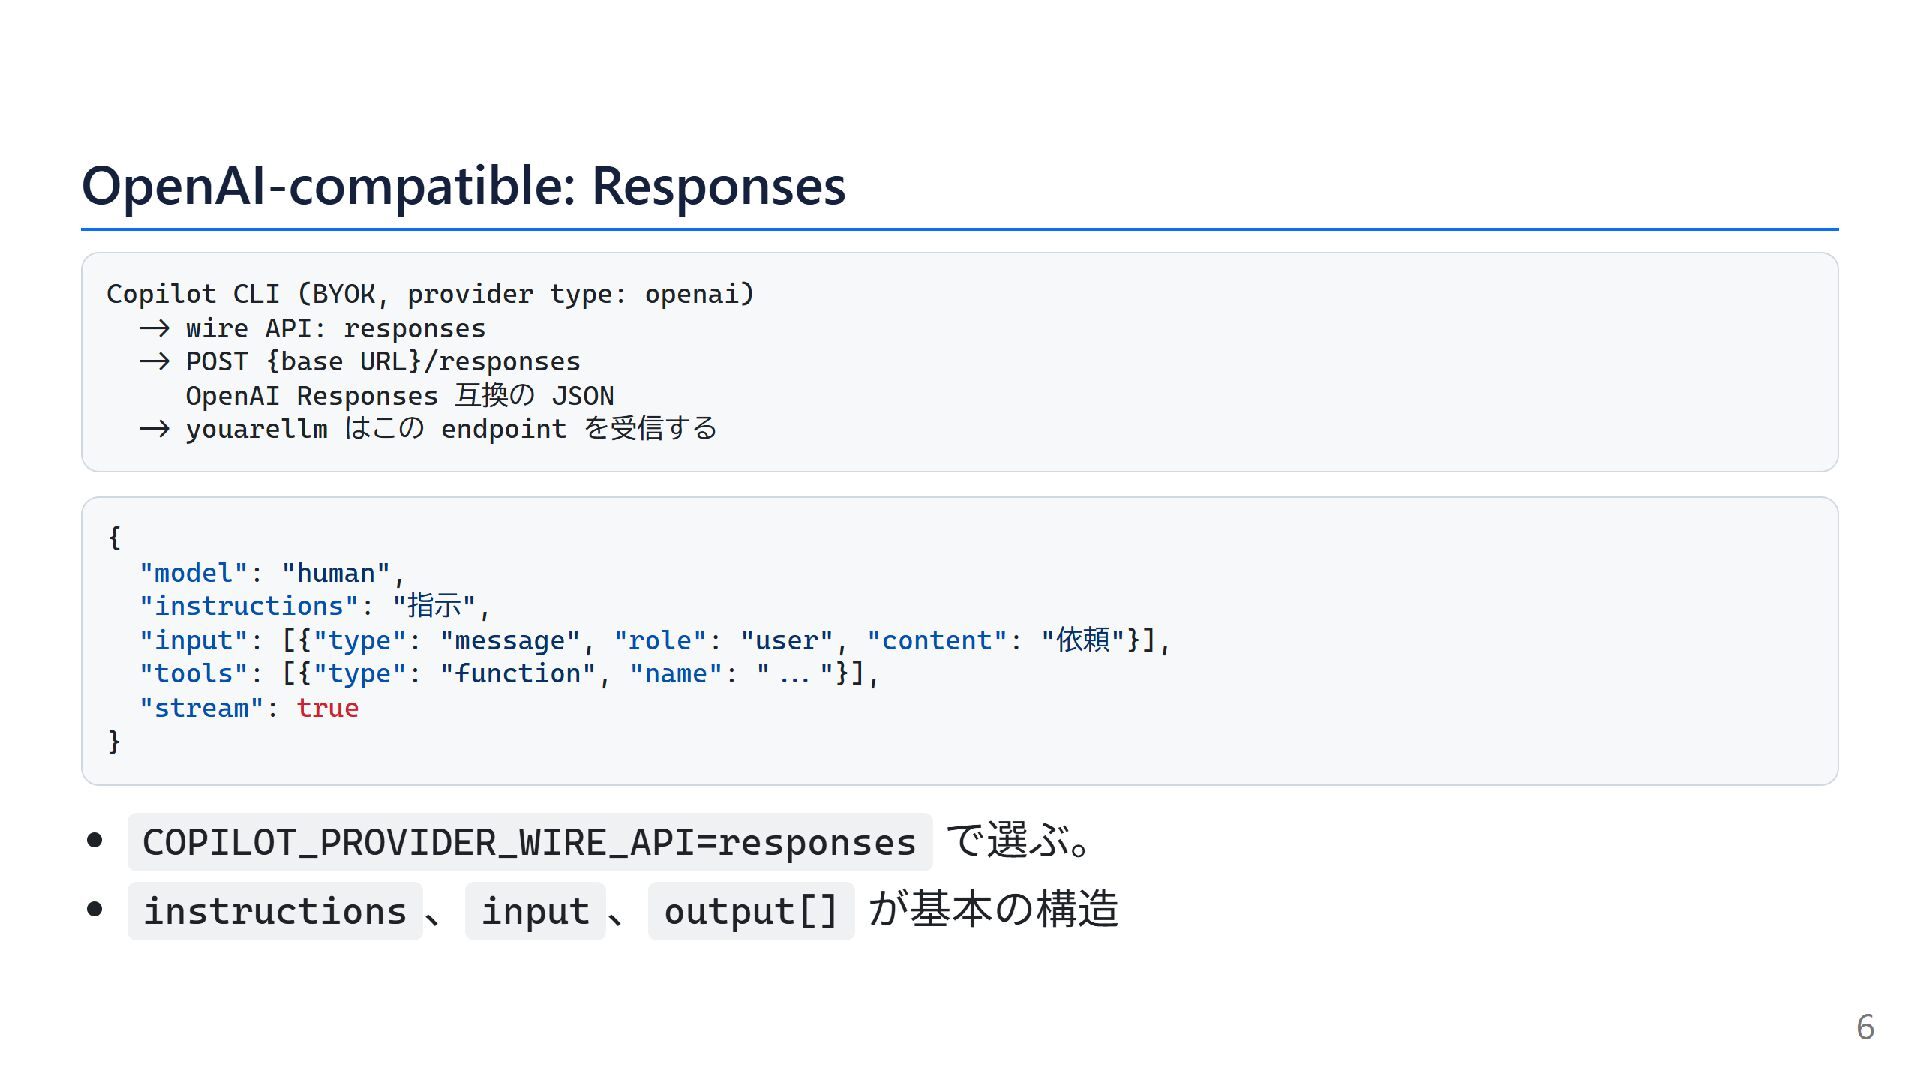Click the second bullet point dot

(x=95, y=909)
